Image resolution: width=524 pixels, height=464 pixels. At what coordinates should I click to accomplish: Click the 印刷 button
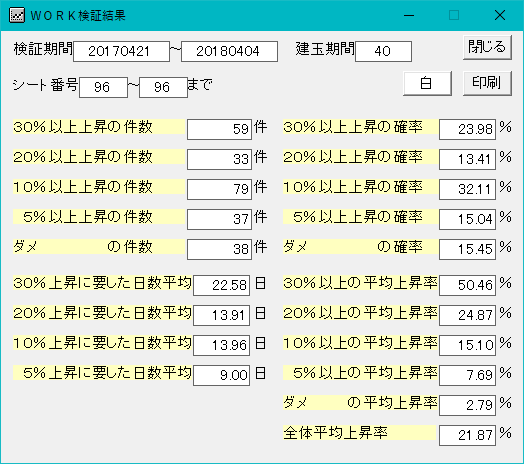click(x=487, y=83)
